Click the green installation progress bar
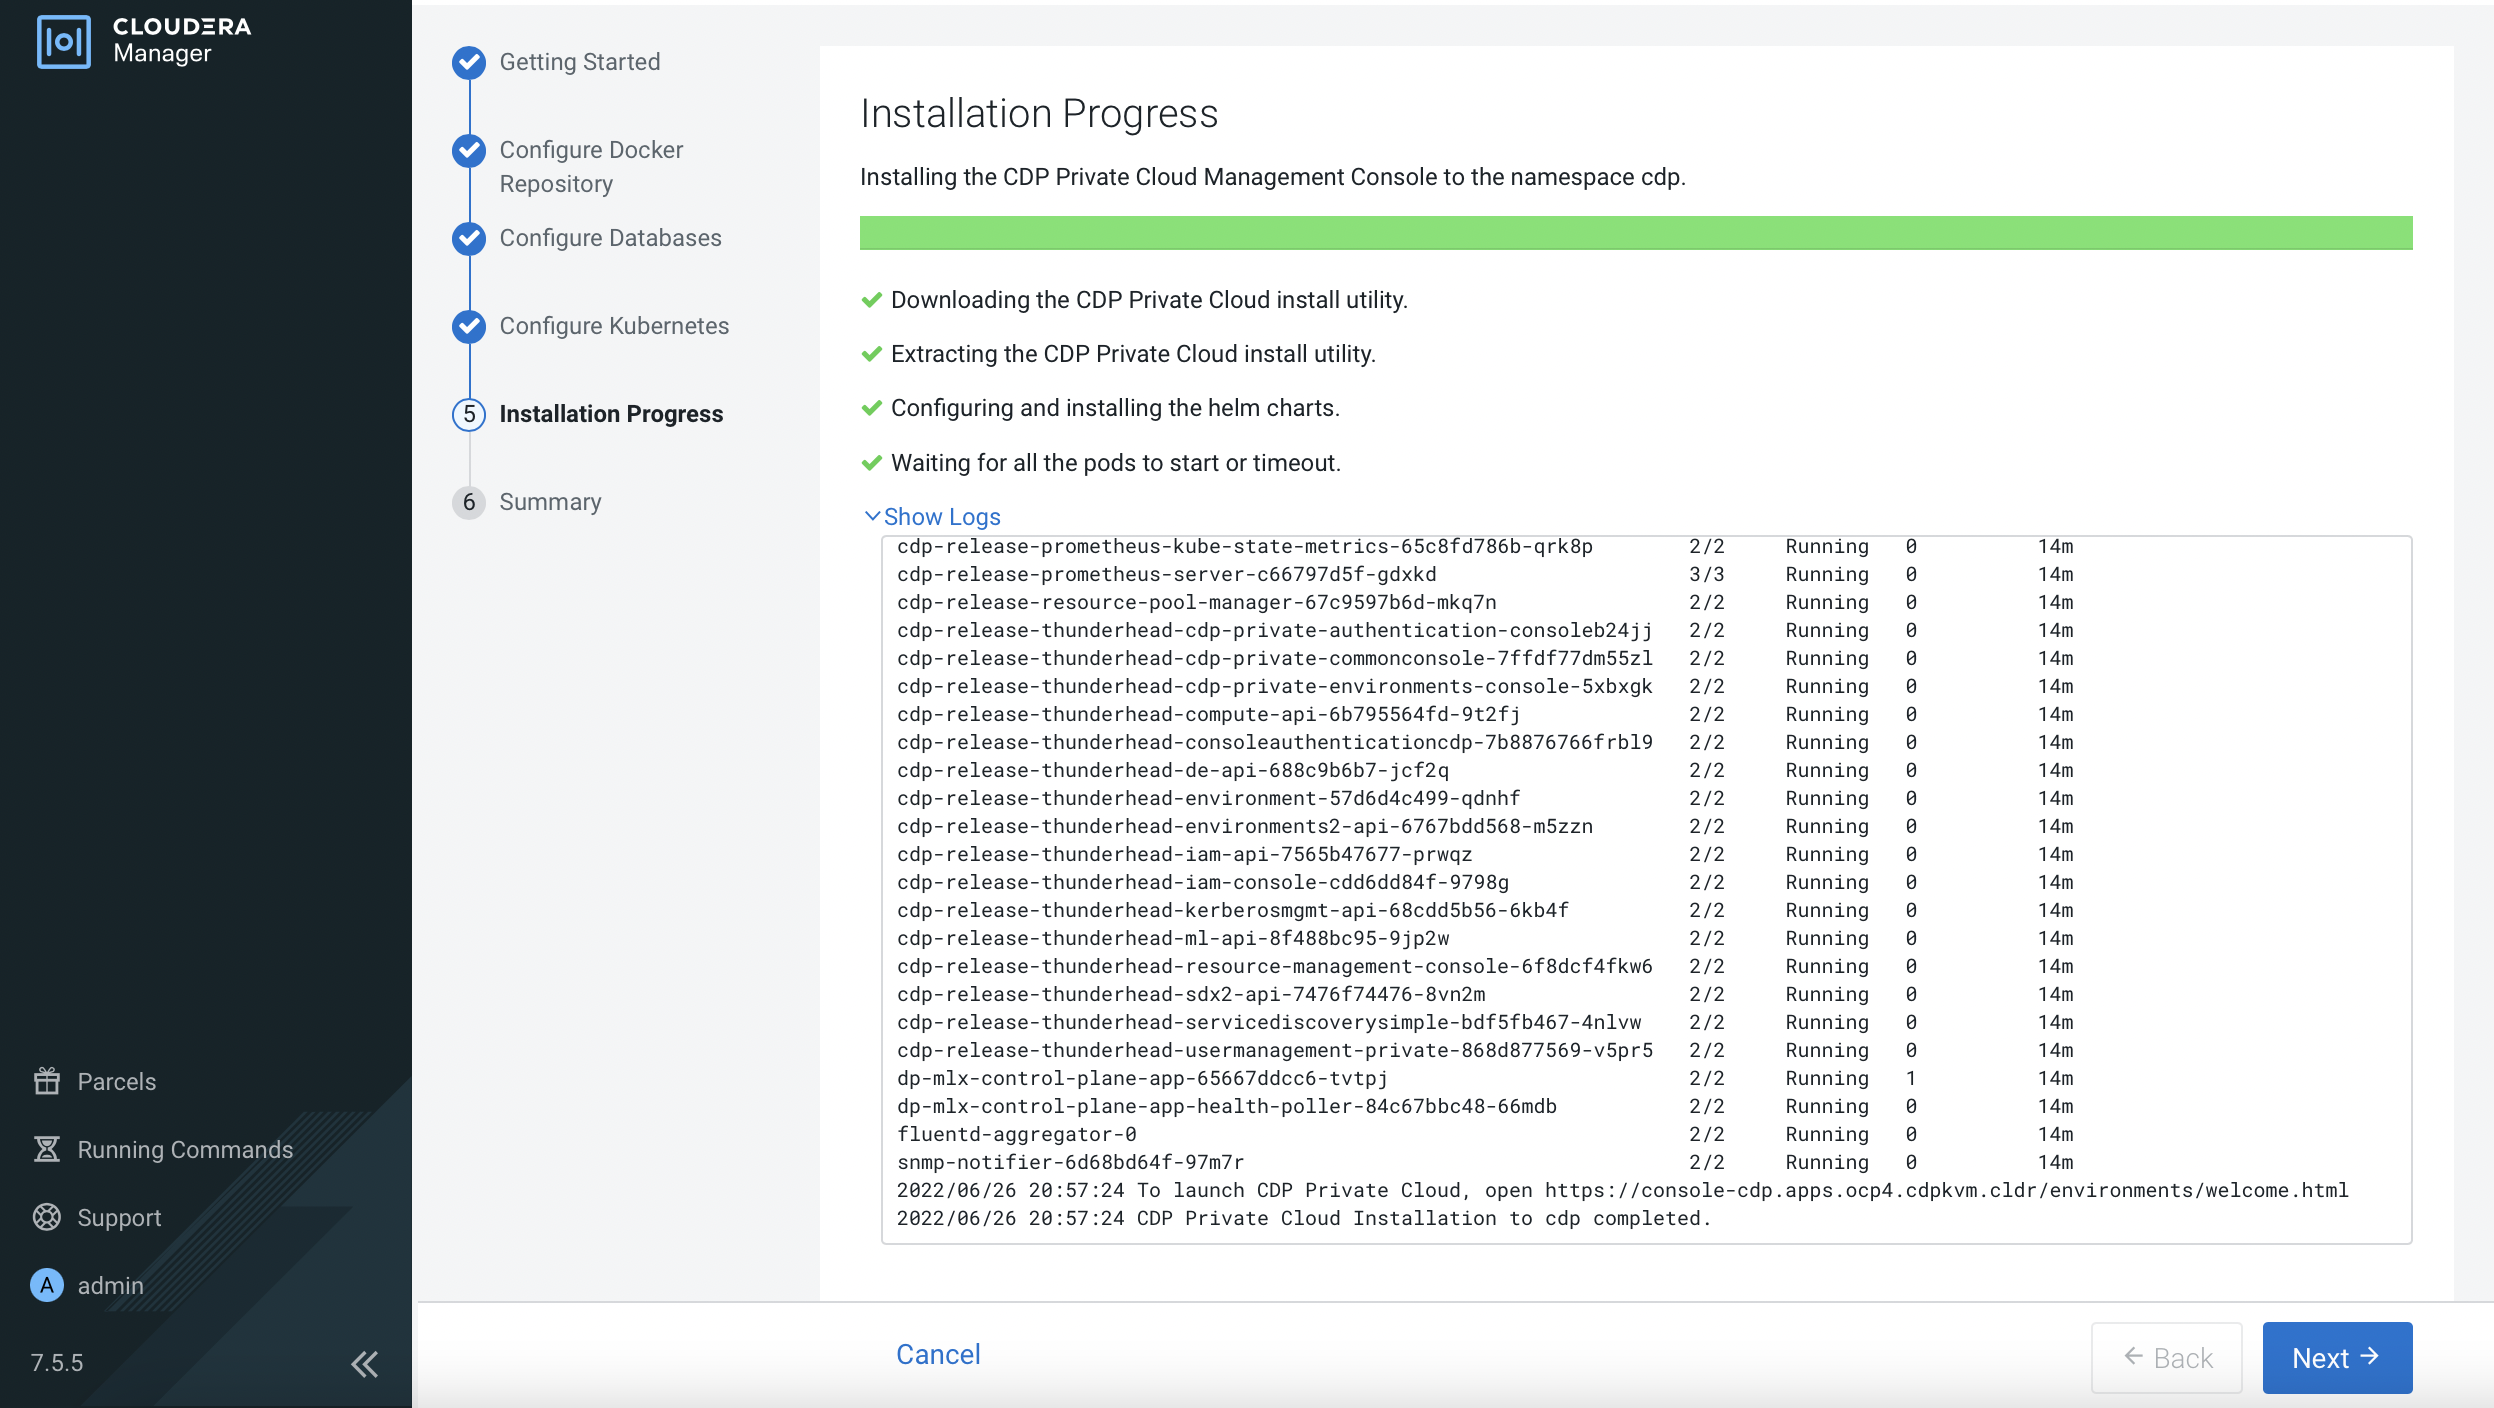2494x1408 pixels. (1635, 233)
